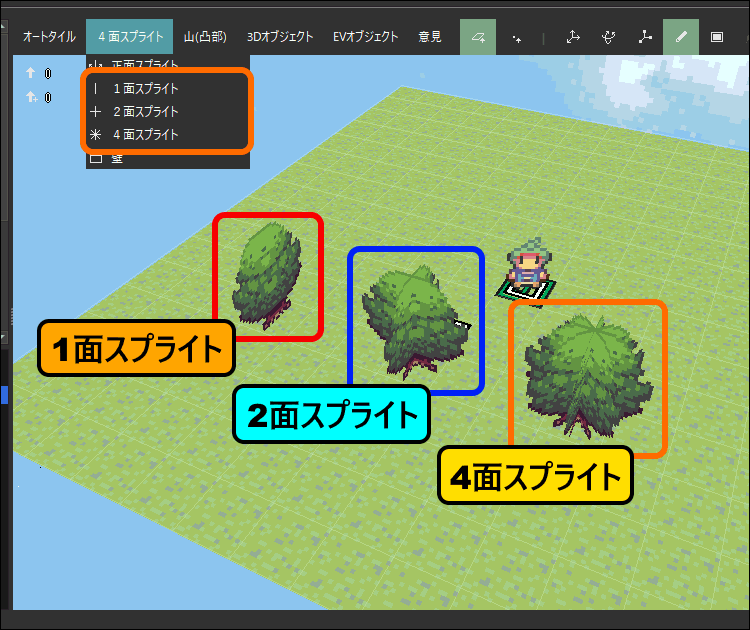Choose 1面スプライト from the list
Viewport: 750px width, 630px height.
click(x=145, y=88)
